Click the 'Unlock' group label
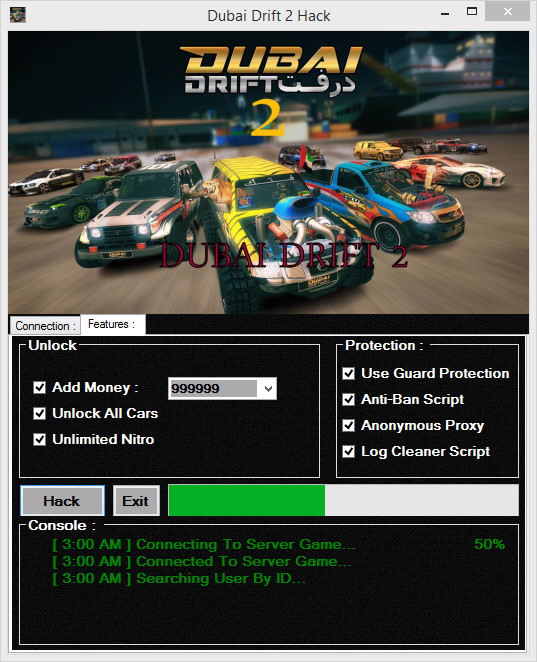This screenshot has width=537, height=662. [52, 345]
